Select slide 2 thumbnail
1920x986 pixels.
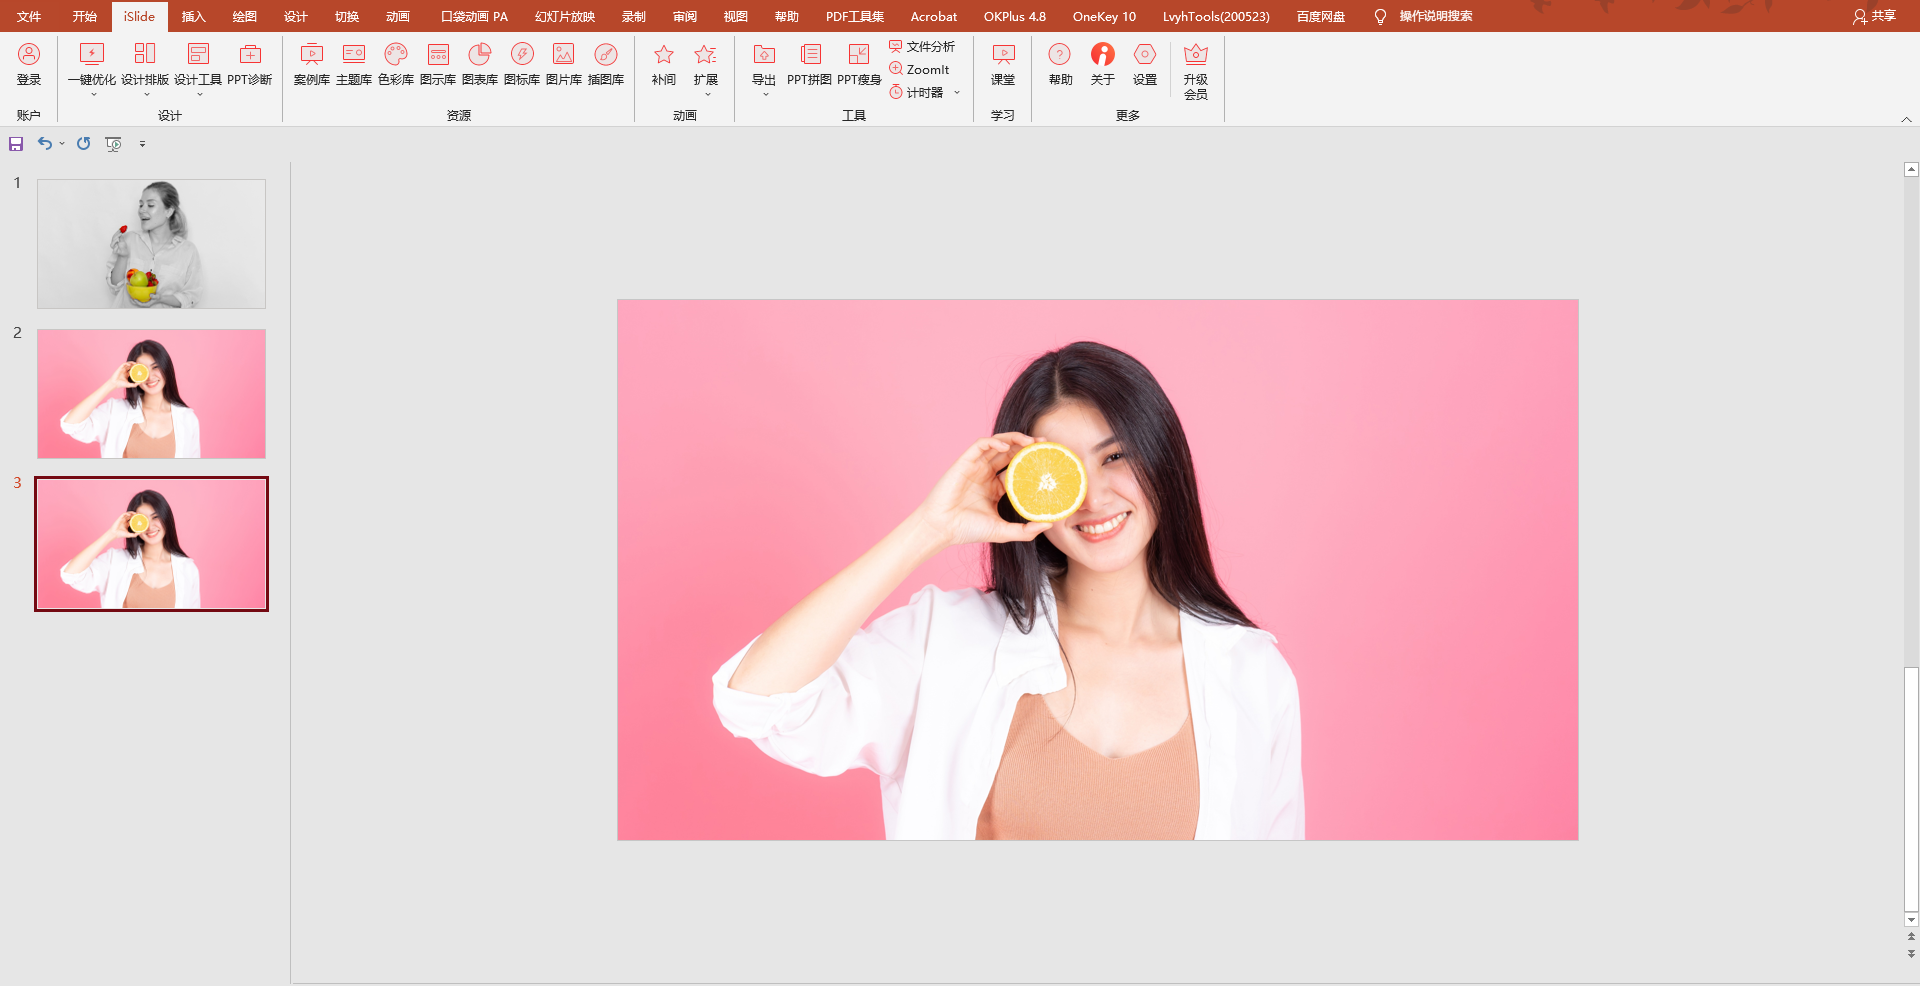pos(151,394)
